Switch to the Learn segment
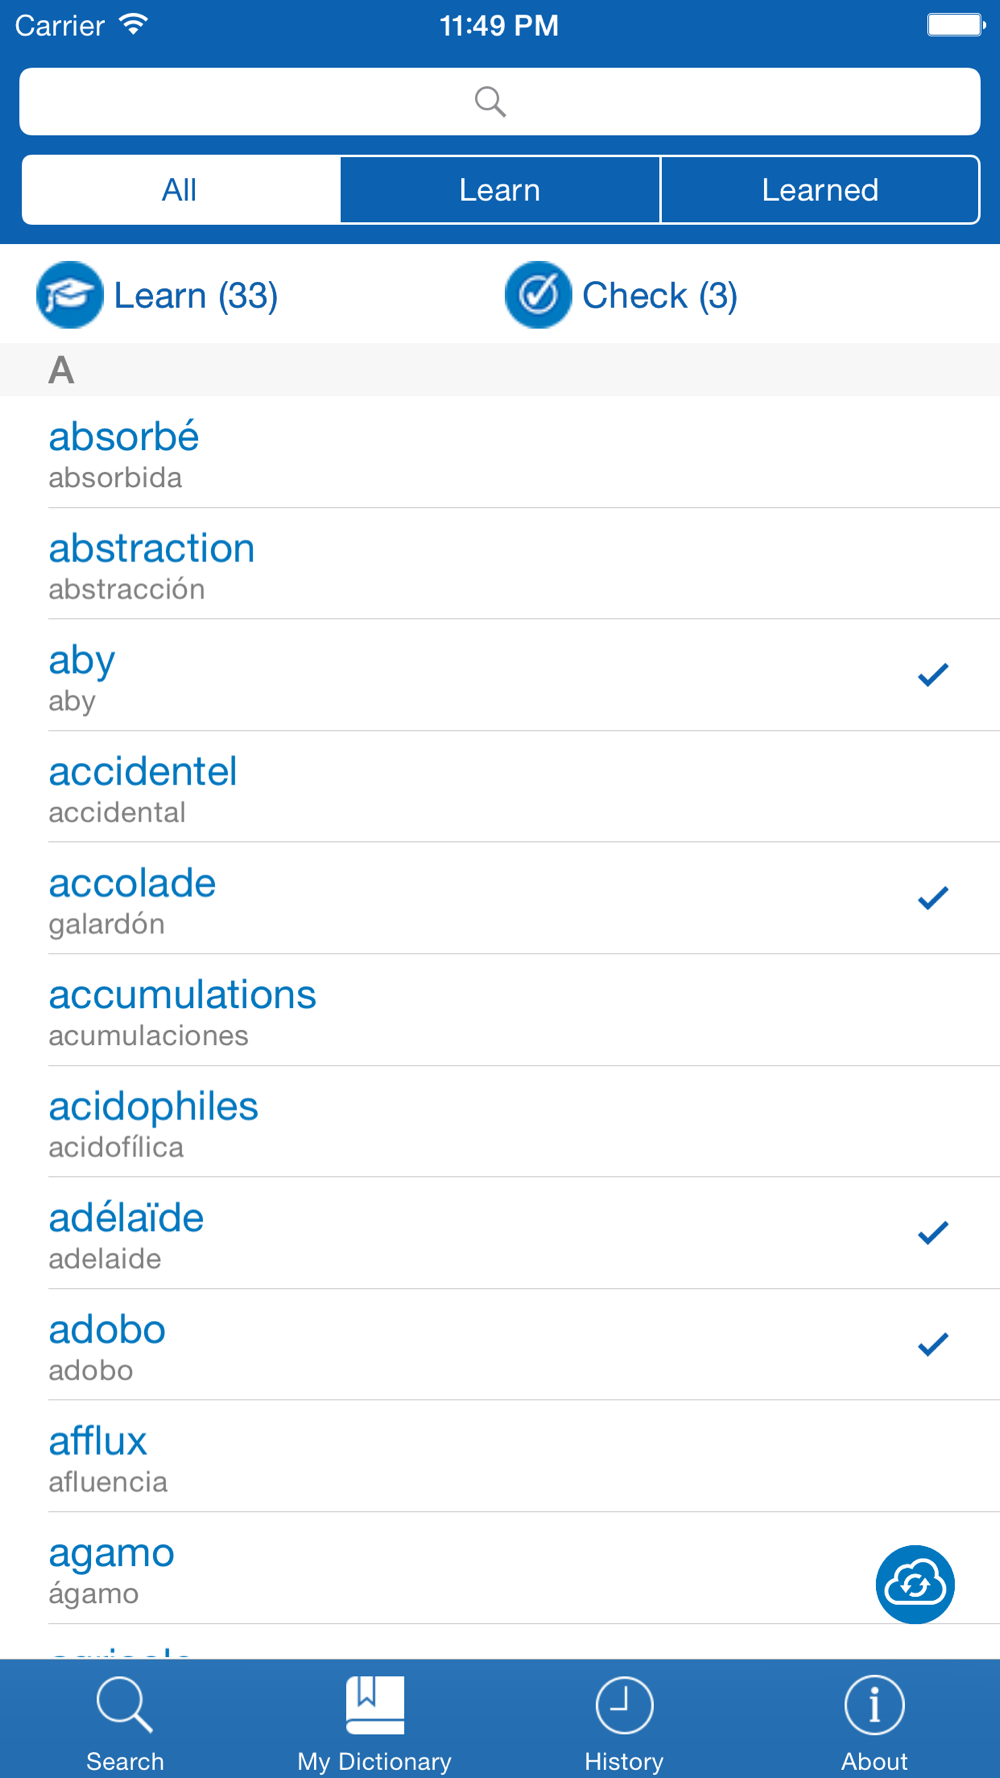 click(500, 189)
